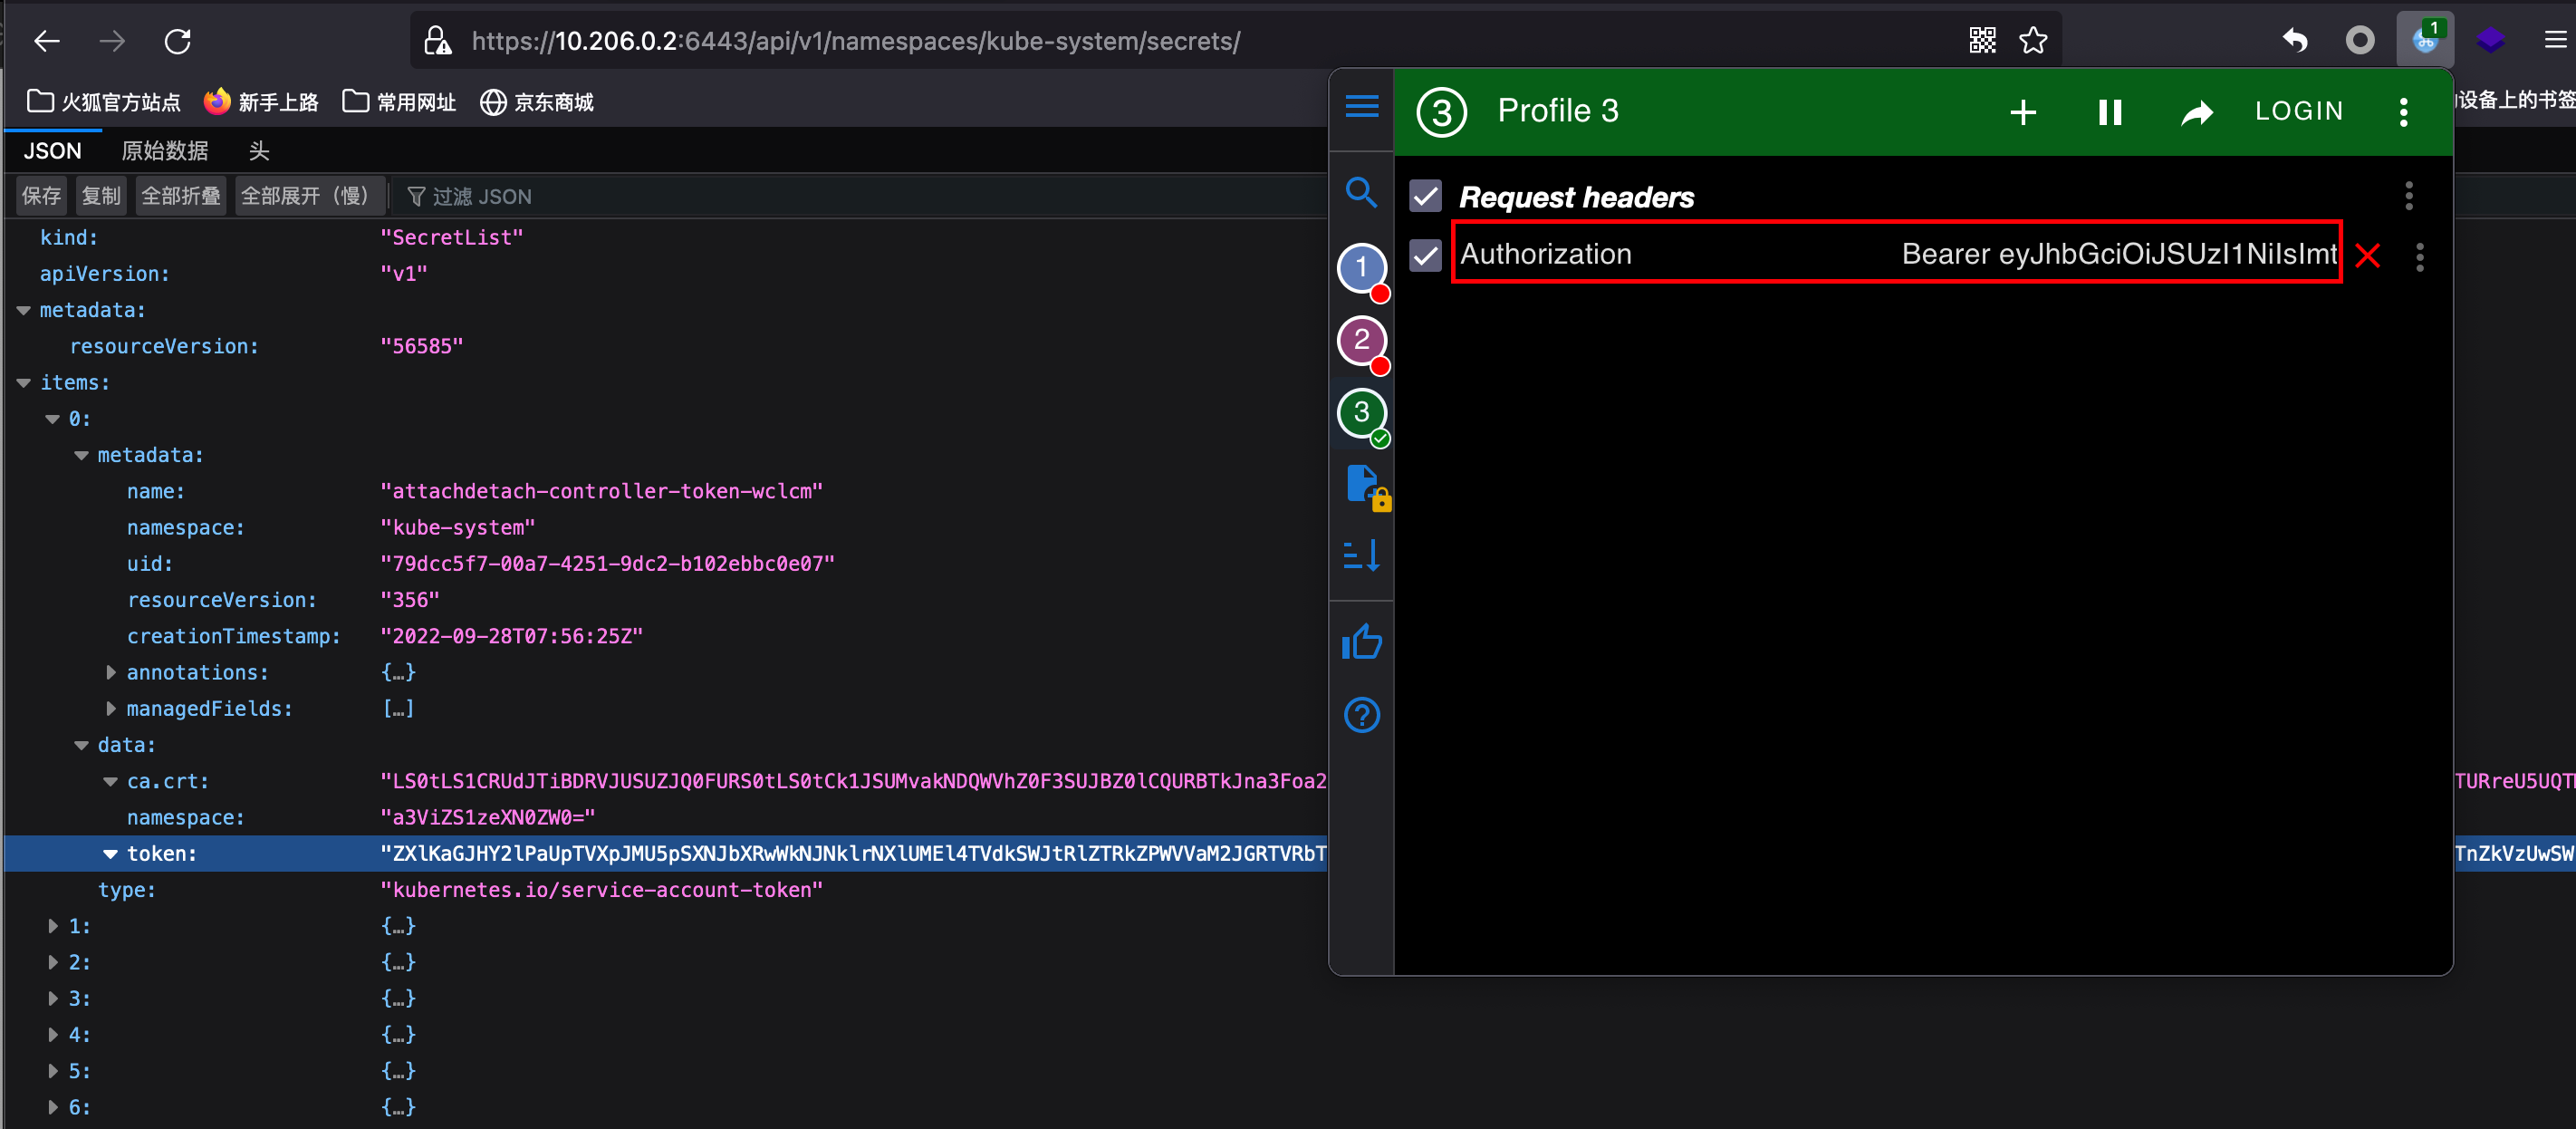Open the ModHeader search icon
The height and width of the screenshot is (1129, 2576).
pos(1360,191)
